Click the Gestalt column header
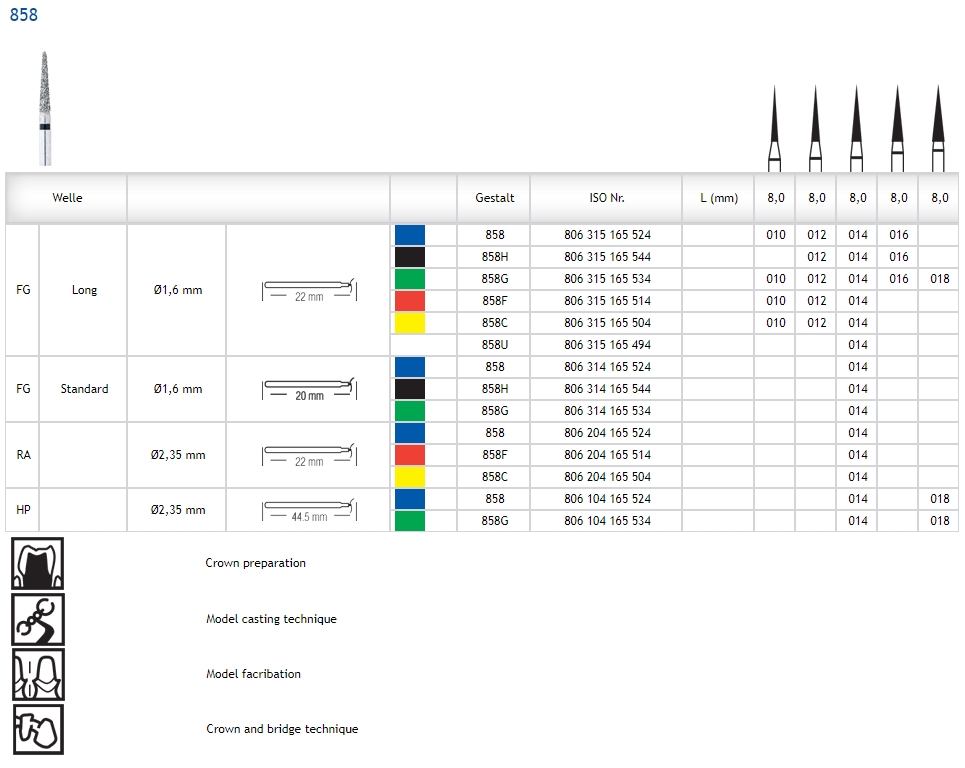Viewport: 965px width, 768px height. pyautogui.click(x=493, y=198)
